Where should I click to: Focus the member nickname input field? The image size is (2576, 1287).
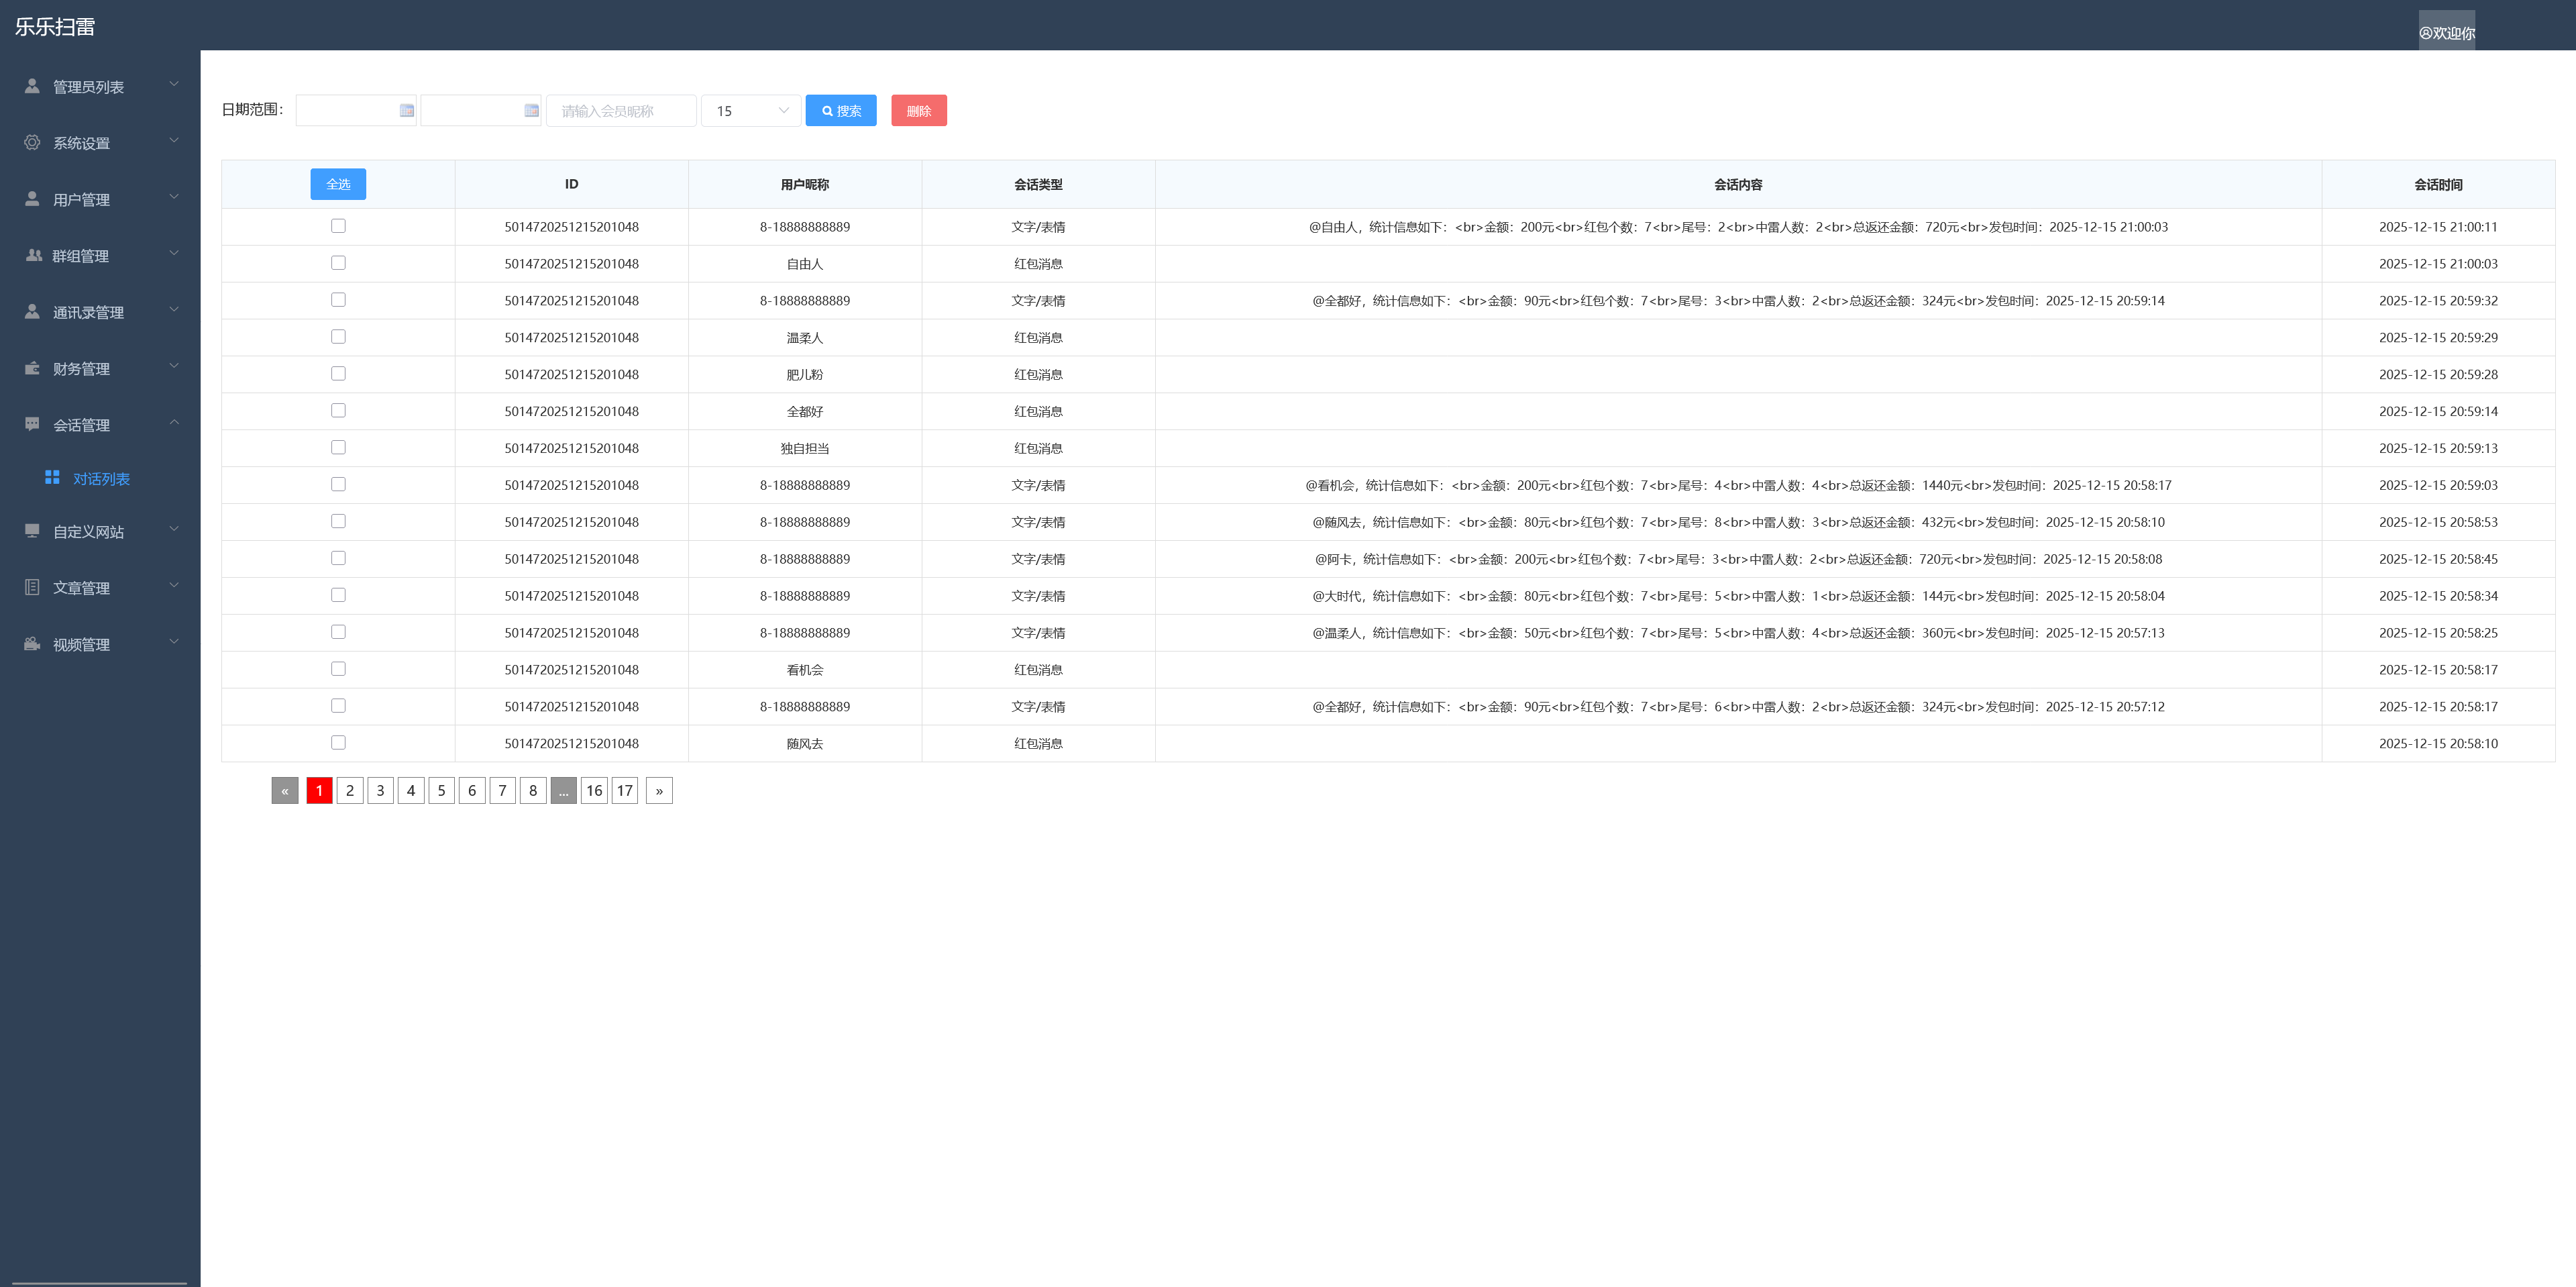pyautogui.click(x=621, y=111)
